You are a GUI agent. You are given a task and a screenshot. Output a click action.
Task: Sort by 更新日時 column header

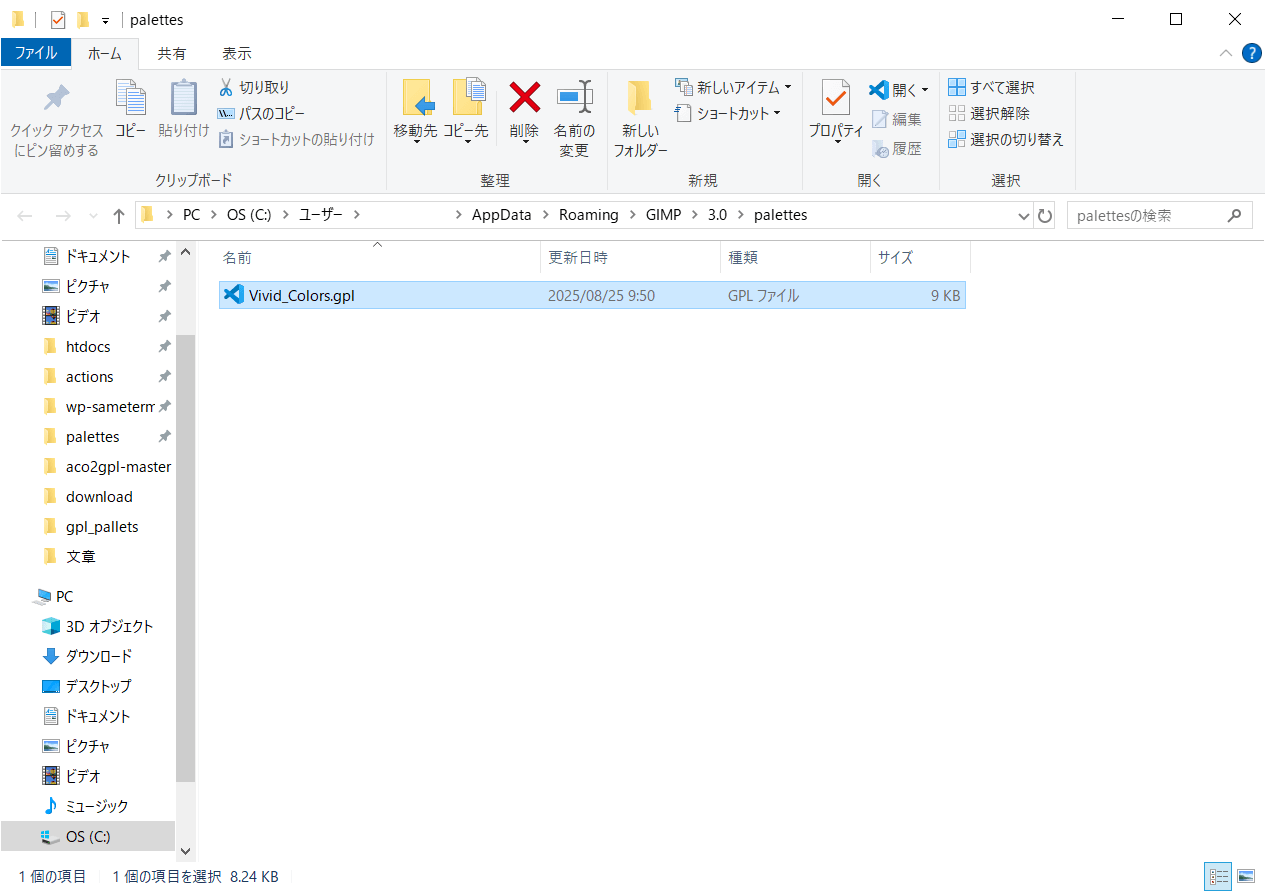coord(630,257)
